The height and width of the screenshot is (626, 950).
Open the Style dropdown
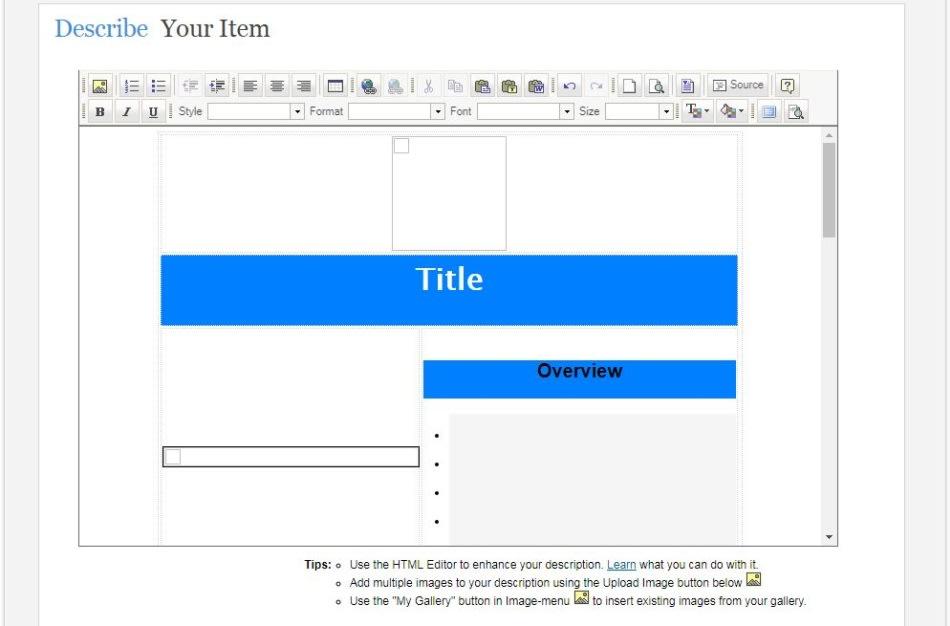click(x=256, y=112)
